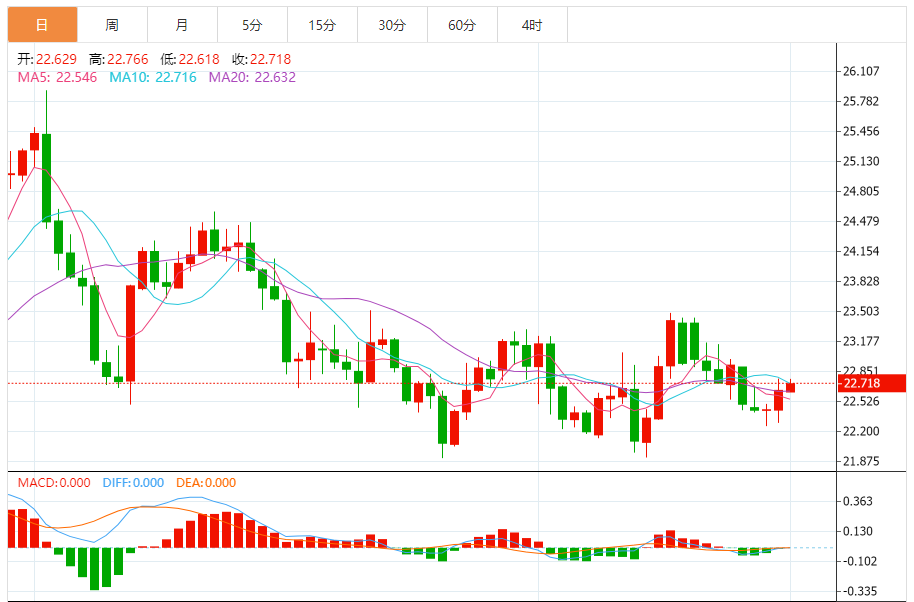Click the red 22.718 current price label
The width and height of the screenshot is (914, 602).
pyautogui.click(x=871, y=383)
